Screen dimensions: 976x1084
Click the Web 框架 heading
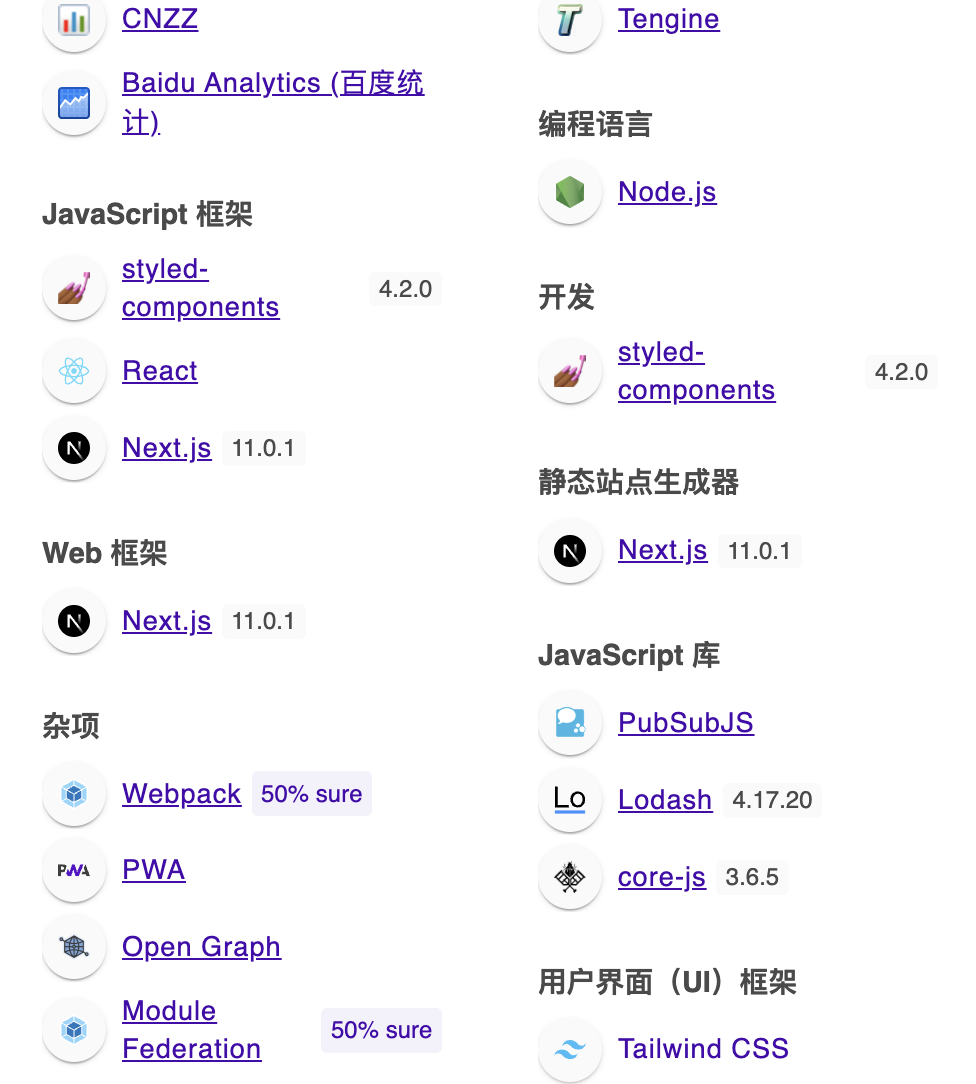pos(104,553)
